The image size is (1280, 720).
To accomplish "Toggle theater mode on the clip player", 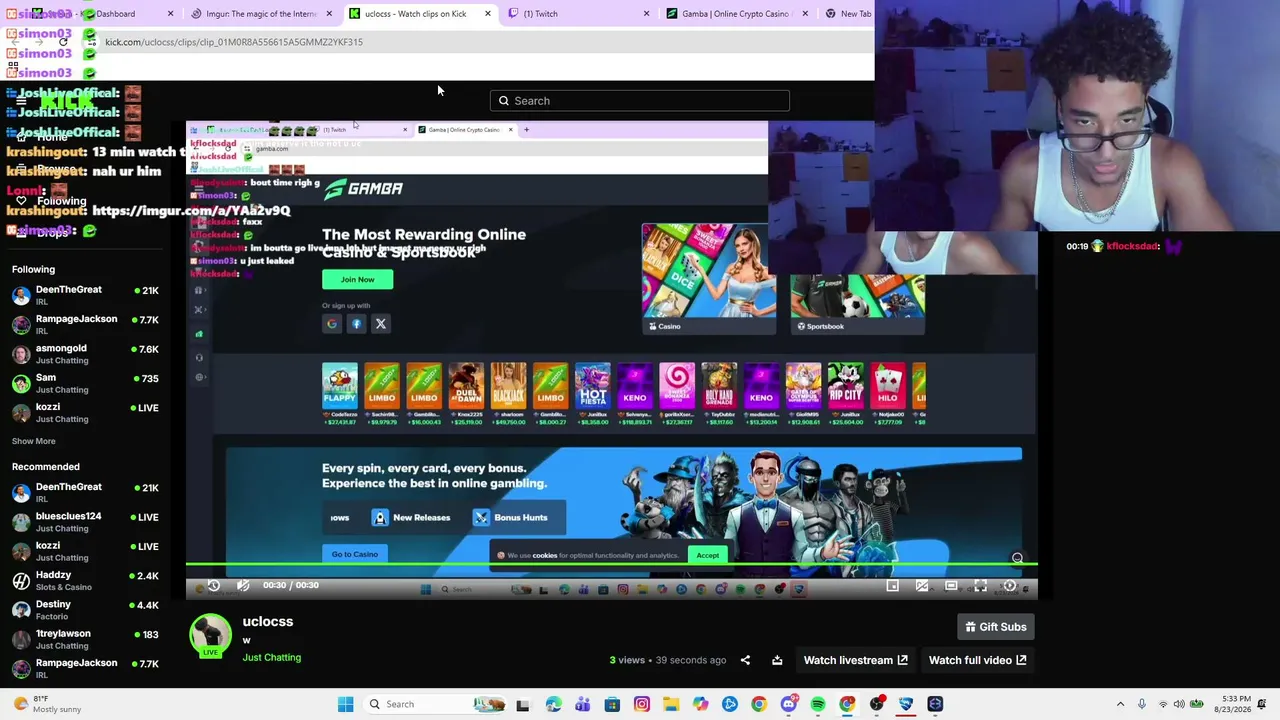I will click(x=951, y=585).
